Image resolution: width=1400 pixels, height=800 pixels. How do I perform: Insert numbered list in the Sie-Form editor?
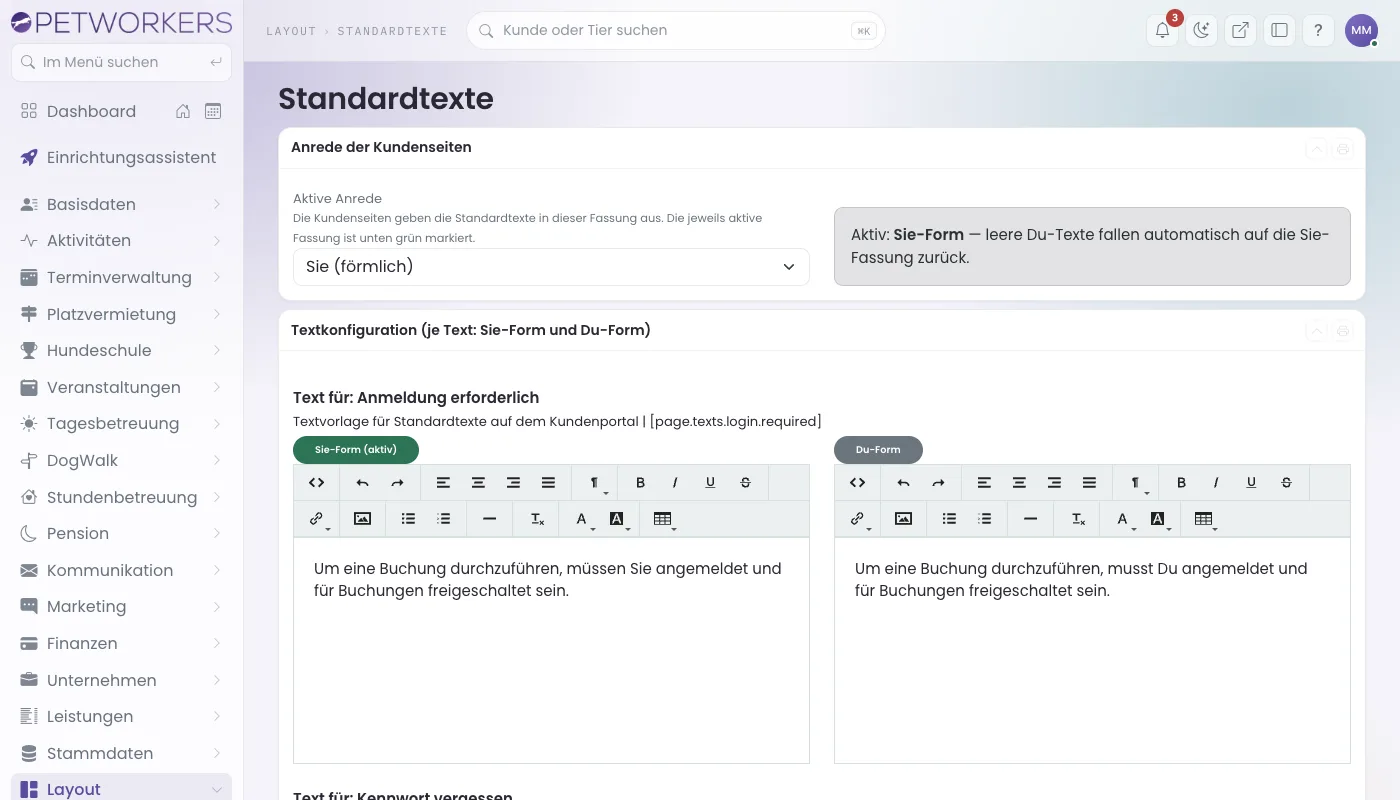(x=443, y=519)
